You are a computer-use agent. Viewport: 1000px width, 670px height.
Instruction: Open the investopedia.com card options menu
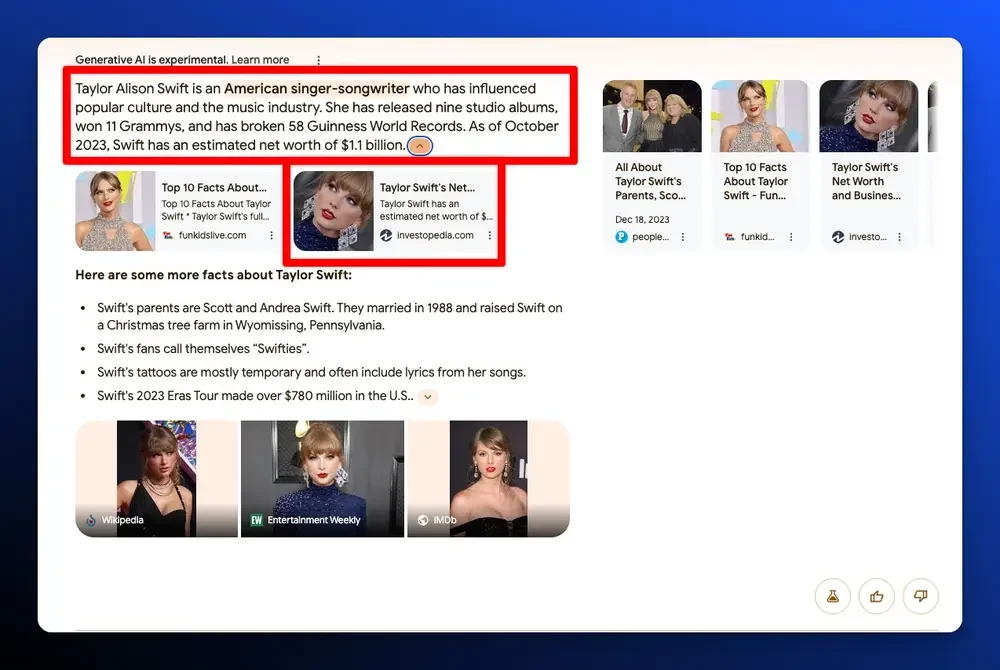(489, 235)
